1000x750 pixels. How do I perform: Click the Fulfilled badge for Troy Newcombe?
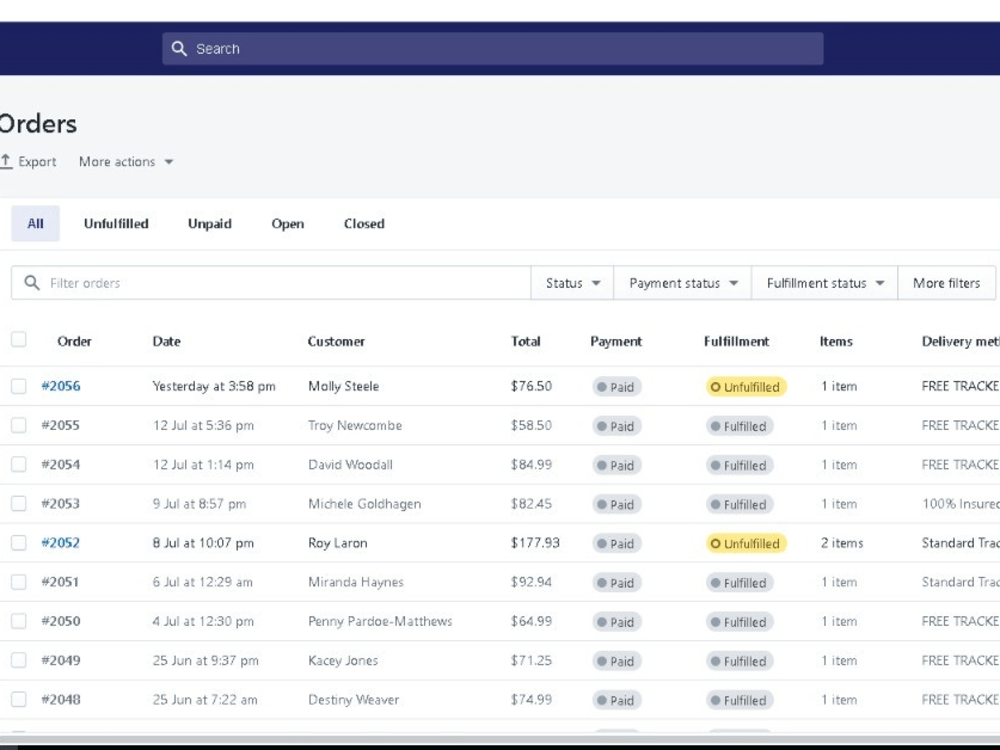739,426
